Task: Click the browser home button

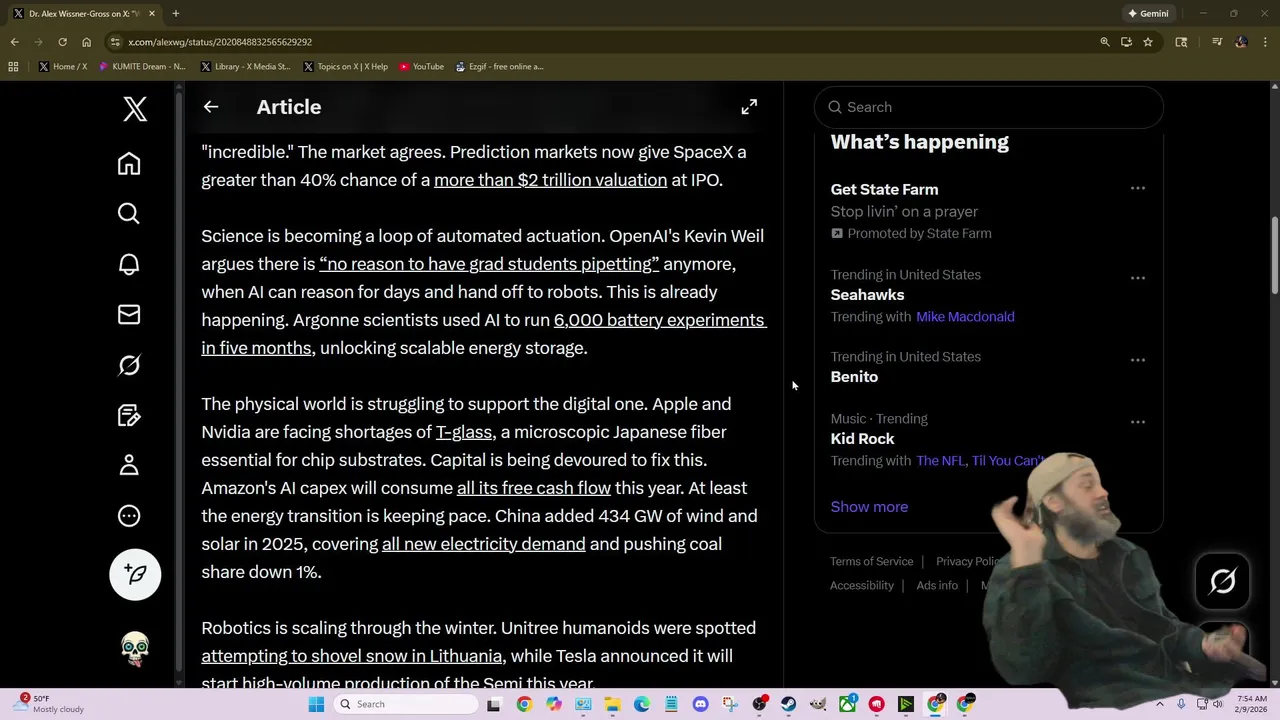Action: 86,42
